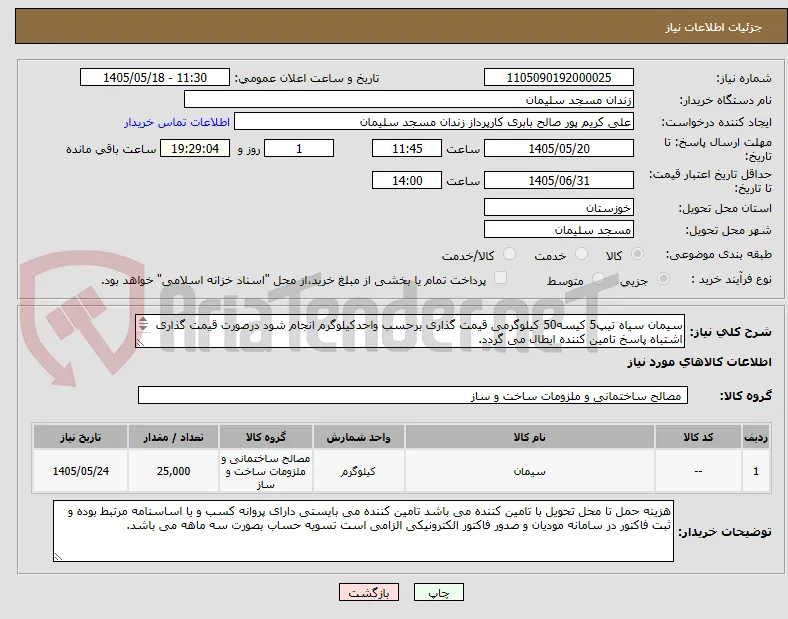This screenshot has width=788, height=619.
Task: Click the scroll arrows of the description box
Action: [143, 324]
